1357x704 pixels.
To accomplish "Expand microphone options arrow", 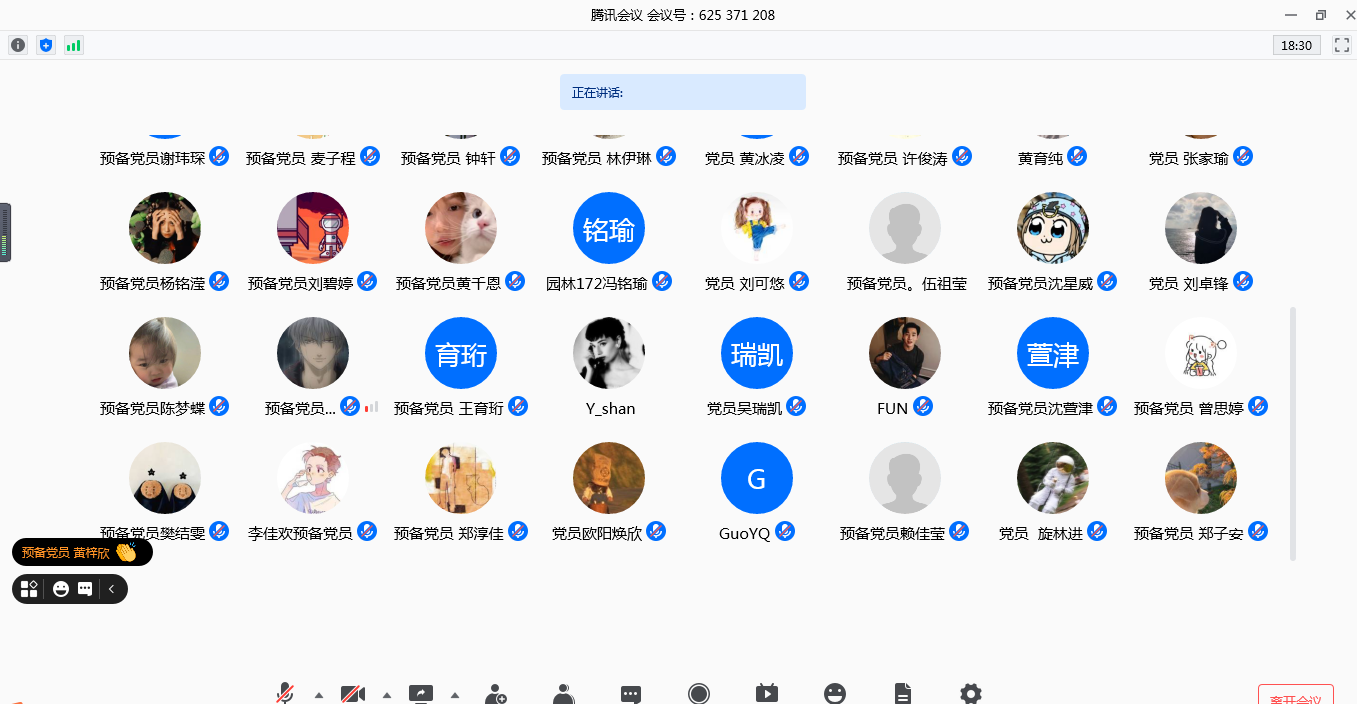I will point(319,695).
